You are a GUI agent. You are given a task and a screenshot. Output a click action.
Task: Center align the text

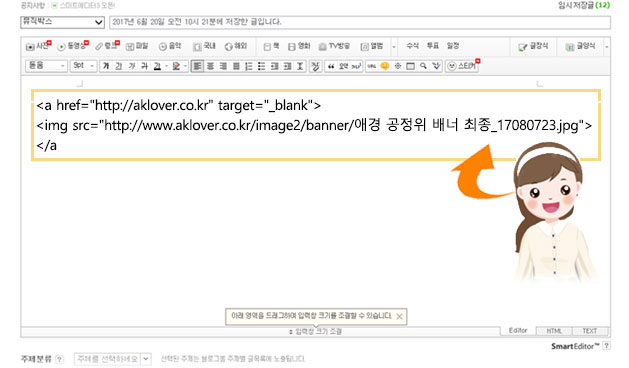pyautogui.click(x=210, y=66)
